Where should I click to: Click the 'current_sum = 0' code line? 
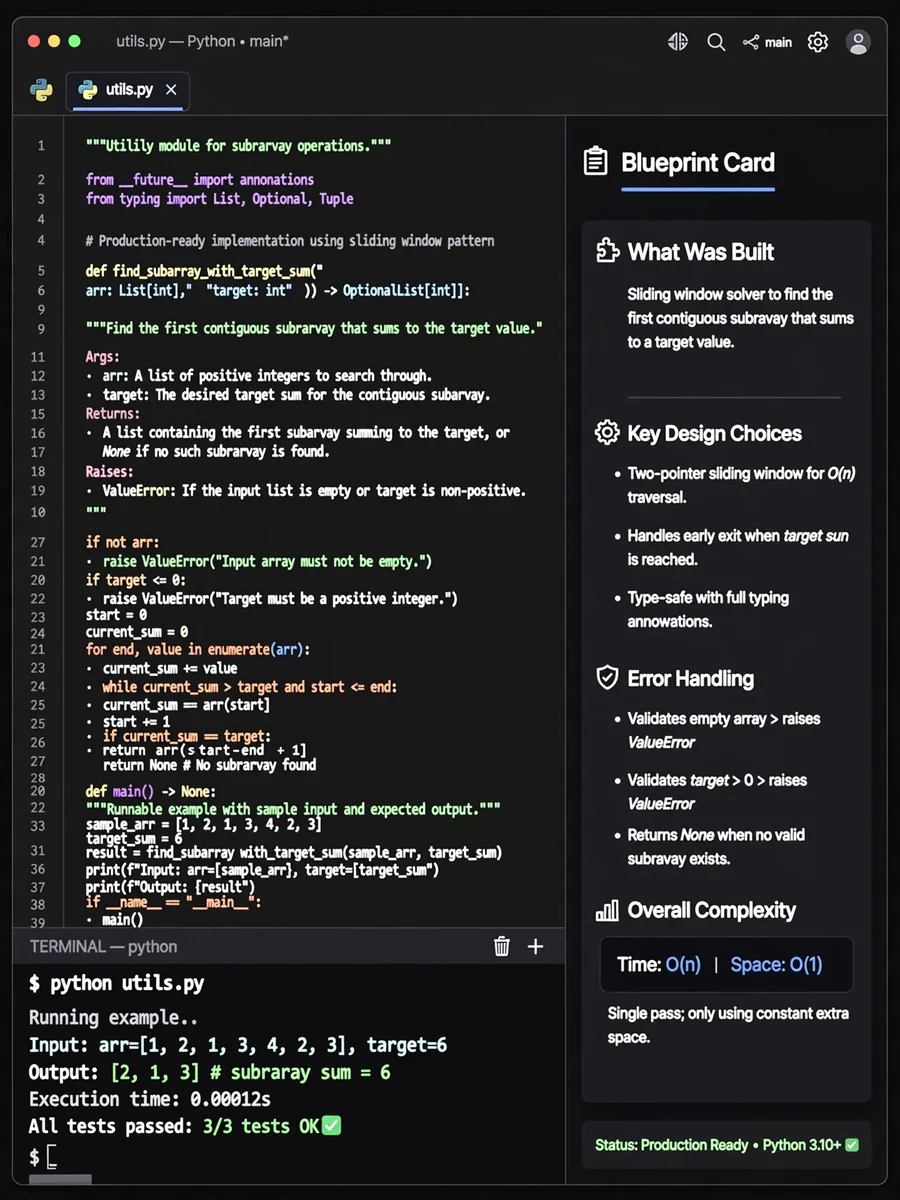click(137, 632)
